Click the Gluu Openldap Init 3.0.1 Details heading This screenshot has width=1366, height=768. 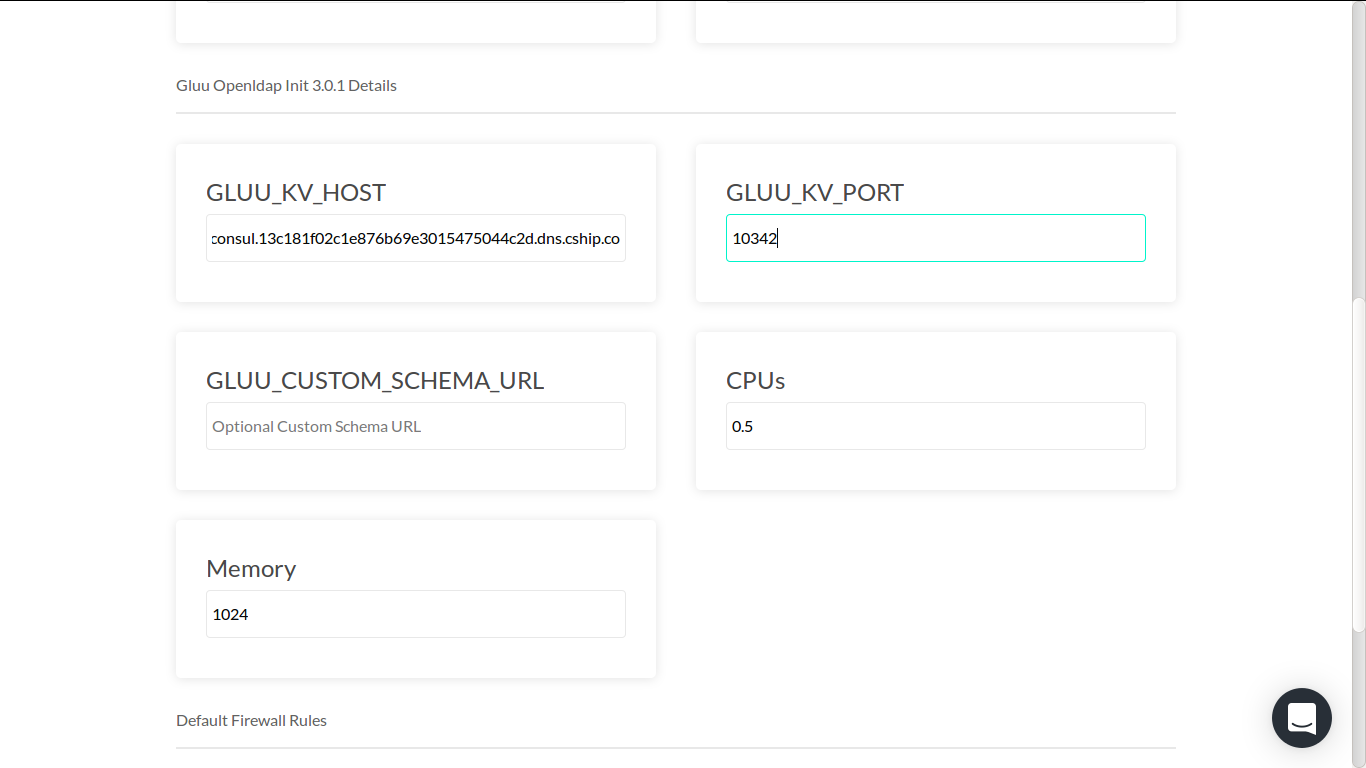click(x=286, y=85)
